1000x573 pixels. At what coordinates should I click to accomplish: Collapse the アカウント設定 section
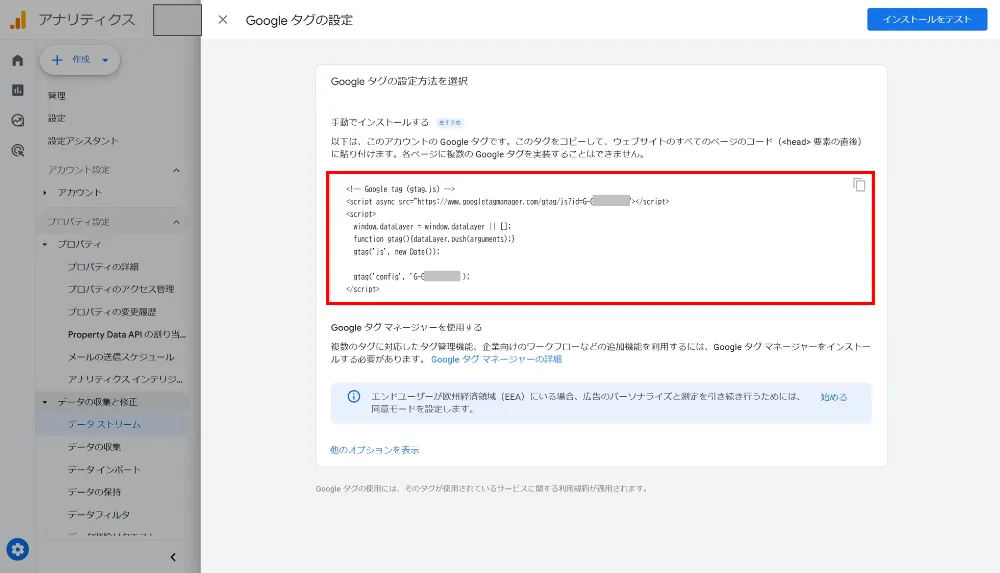tap(176, 170)
